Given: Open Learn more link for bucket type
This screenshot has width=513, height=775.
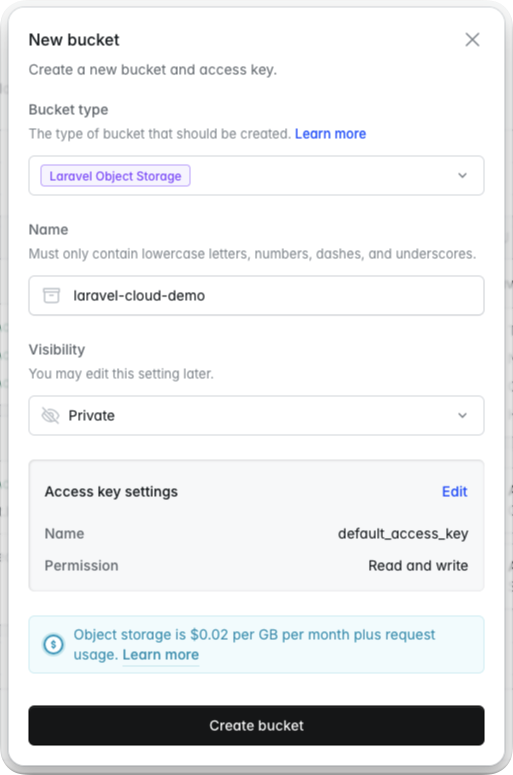Looking at the screenshot, I should point(330,134).
